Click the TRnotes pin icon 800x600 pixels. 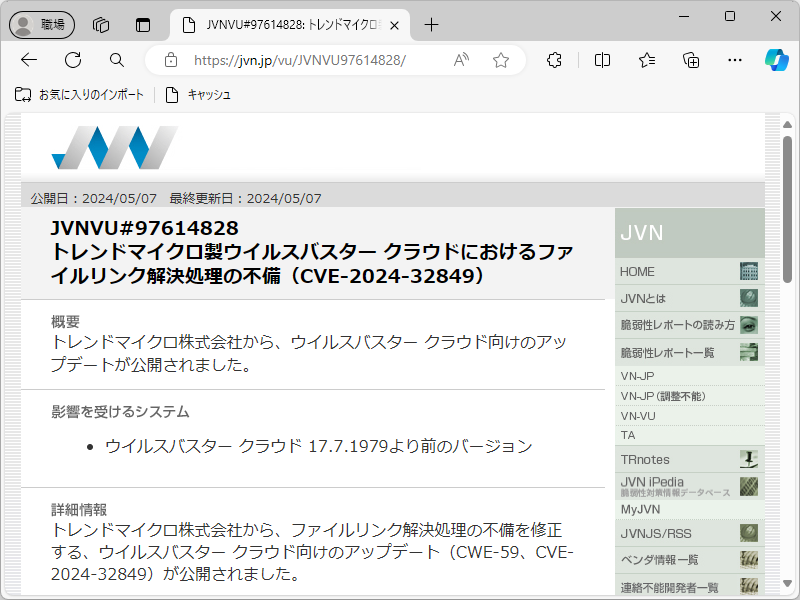[x=748, y=458]
